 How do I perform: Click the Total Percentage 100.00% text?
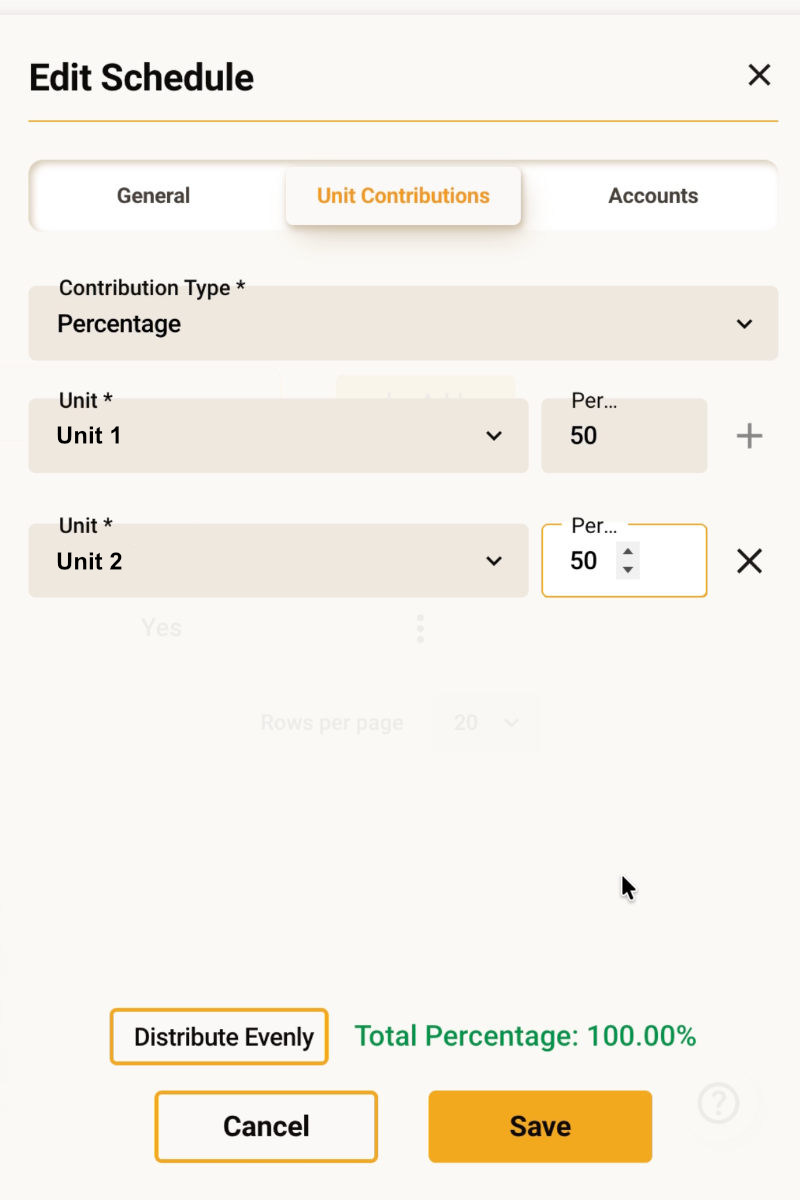525,1036
